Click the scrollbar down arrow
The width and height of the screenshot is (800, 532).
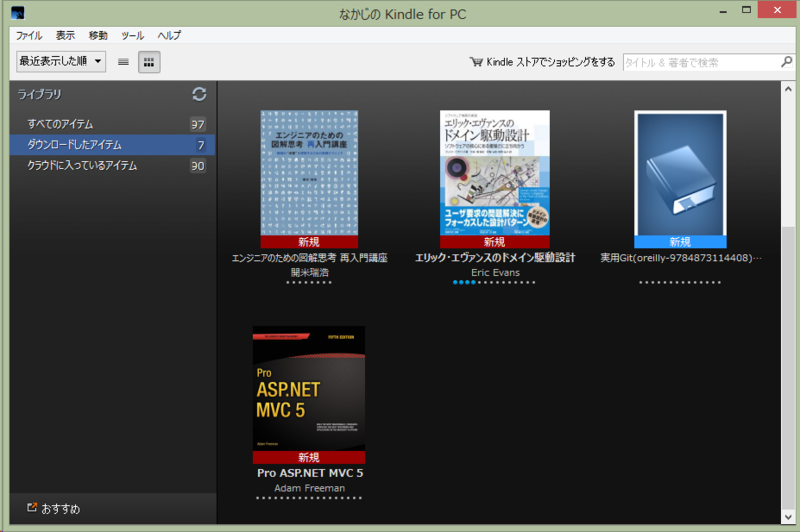(788, 516)
